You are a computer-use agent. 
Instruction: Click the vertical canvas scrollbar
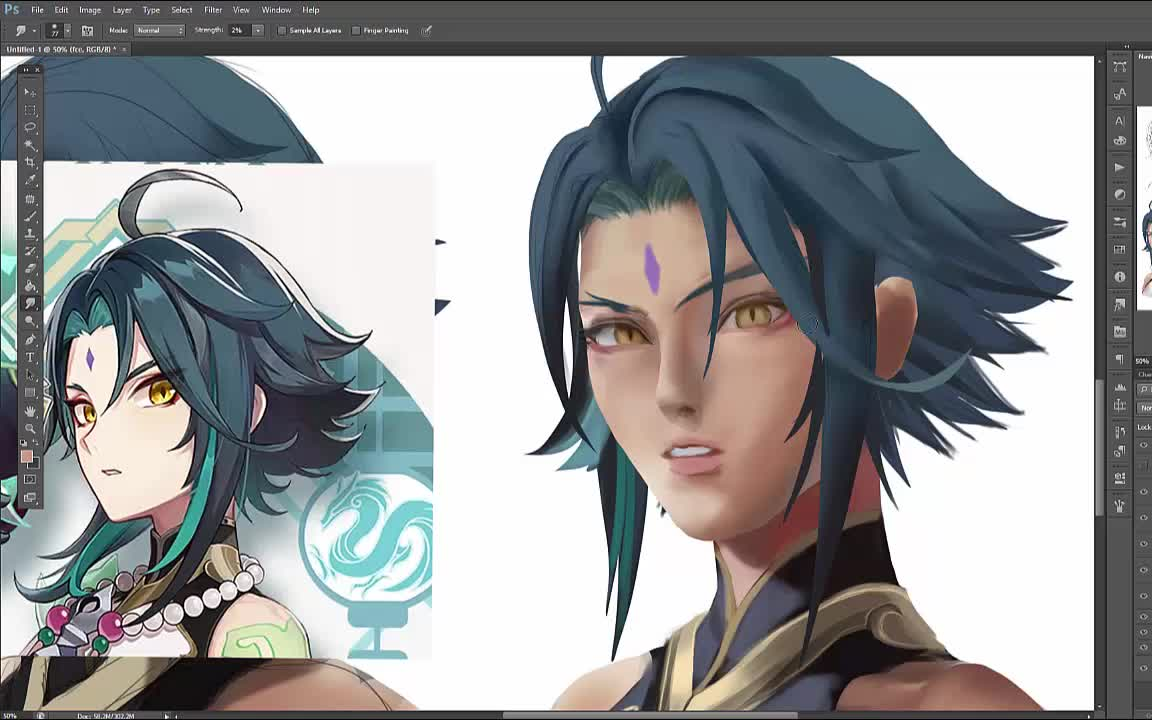[1099, 448]
